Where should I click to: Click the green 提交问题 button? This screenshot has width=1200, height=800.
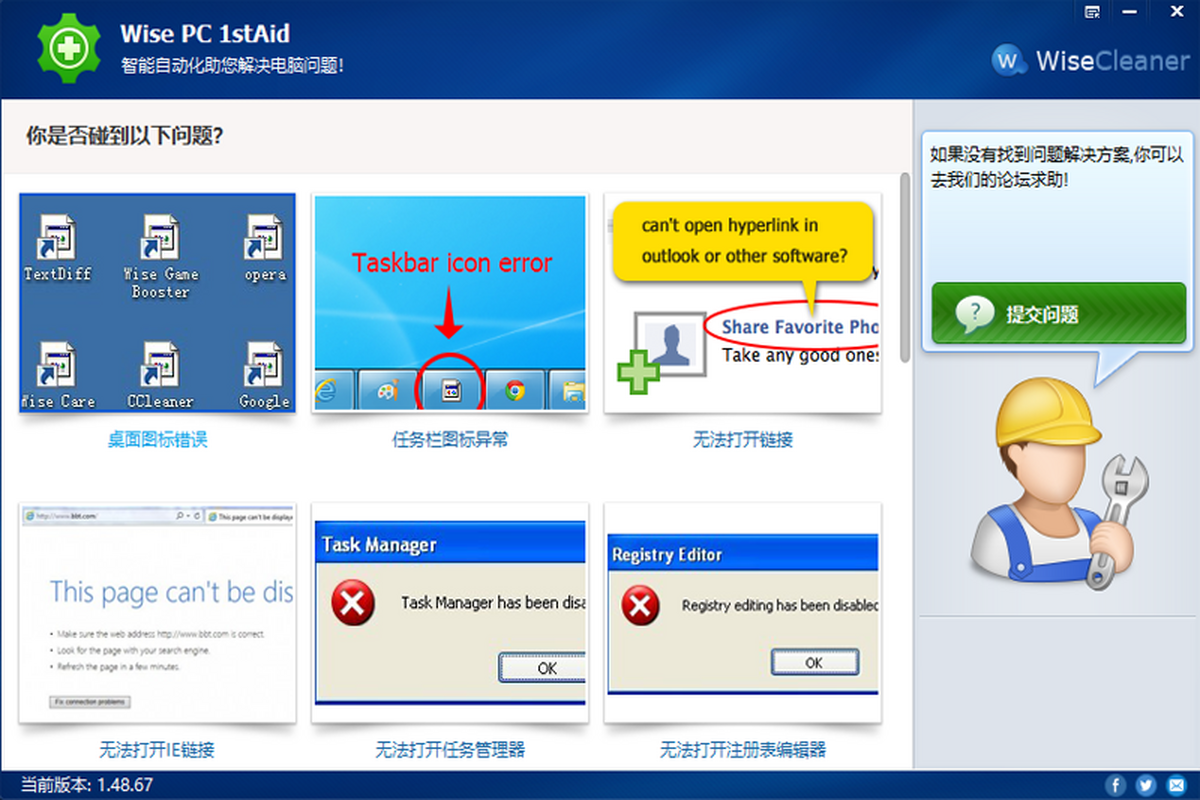pos(1058,314)
